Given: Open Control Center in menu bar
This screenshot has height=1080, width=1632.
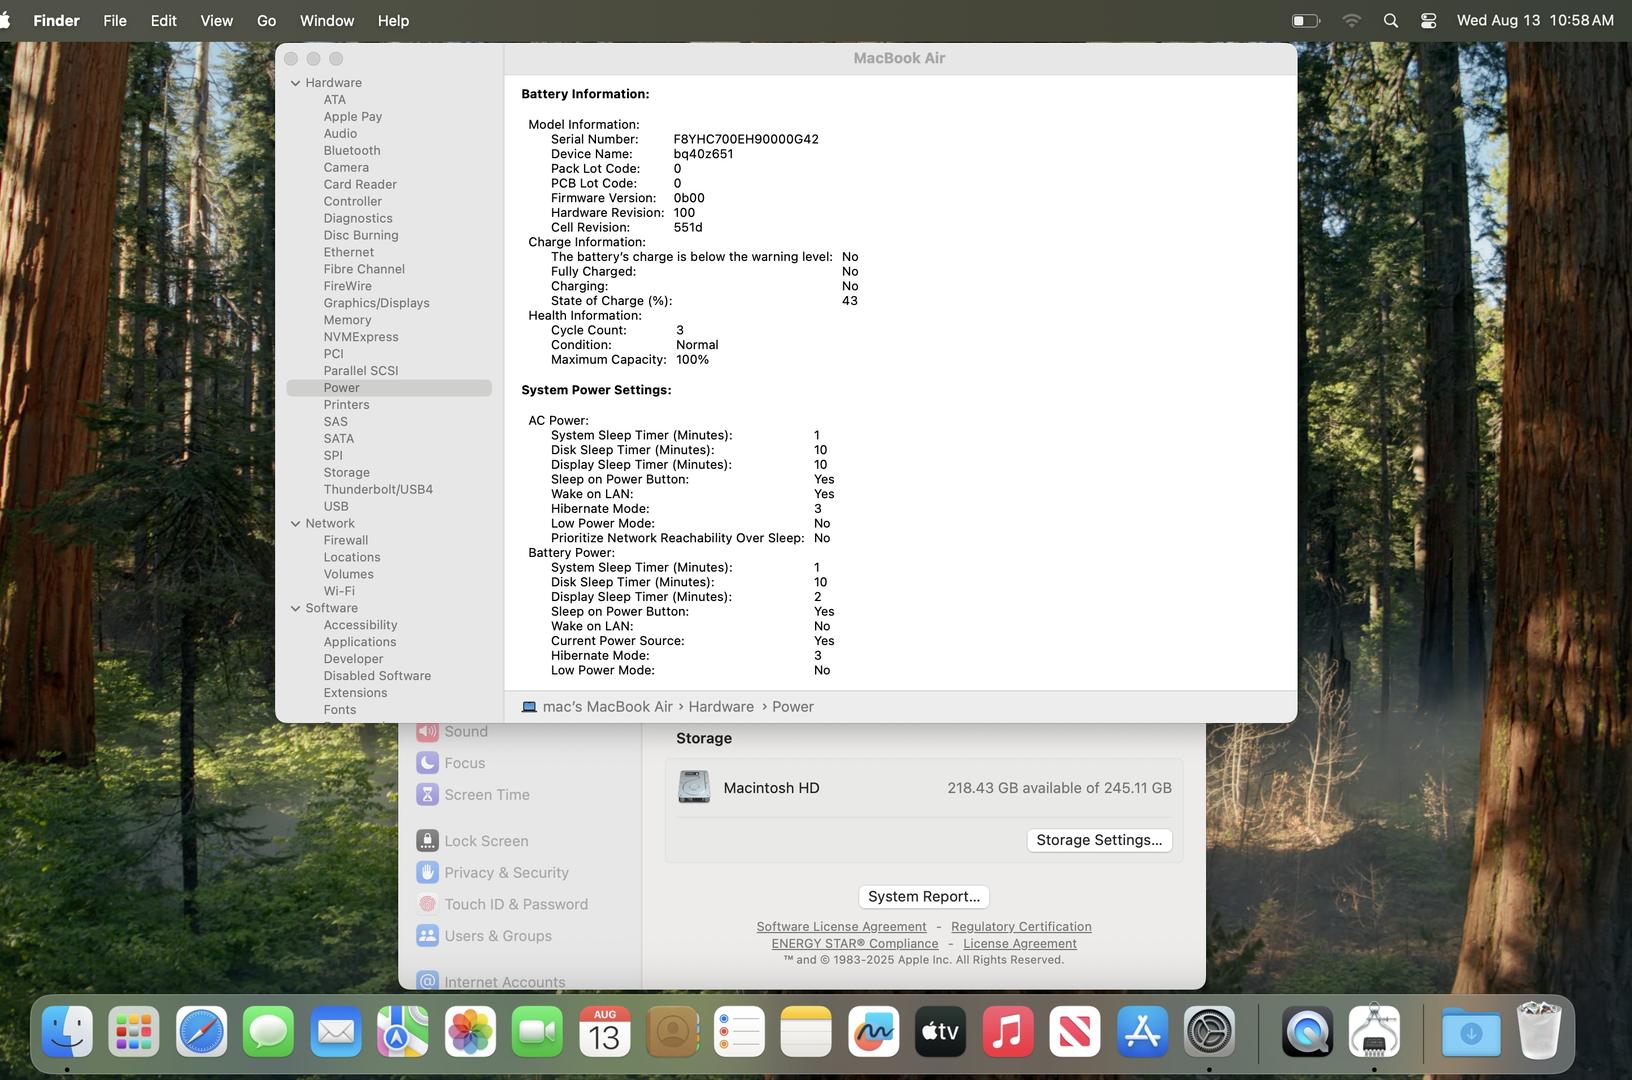Looking at the screenshot, I should pyautogui.click(x=1428, y=20).
